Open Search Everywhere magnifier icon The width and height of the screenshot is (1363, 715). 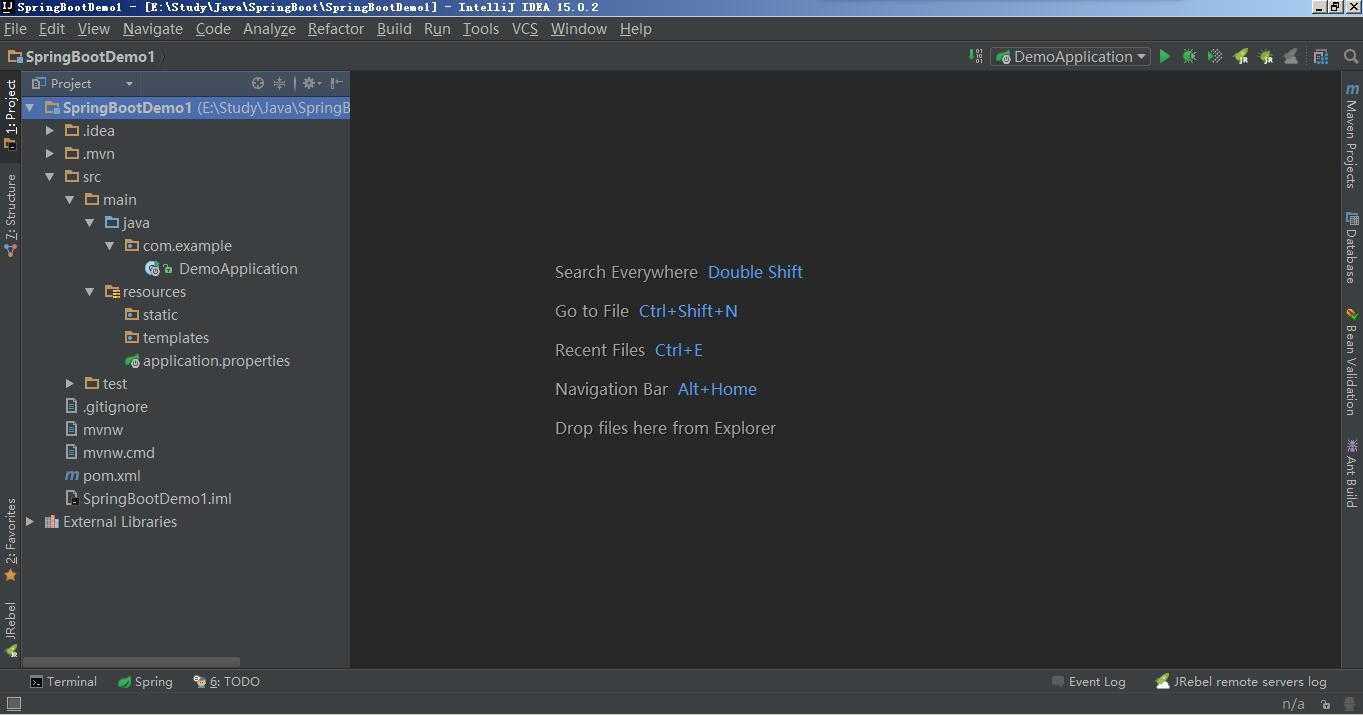click(1351, 57)
